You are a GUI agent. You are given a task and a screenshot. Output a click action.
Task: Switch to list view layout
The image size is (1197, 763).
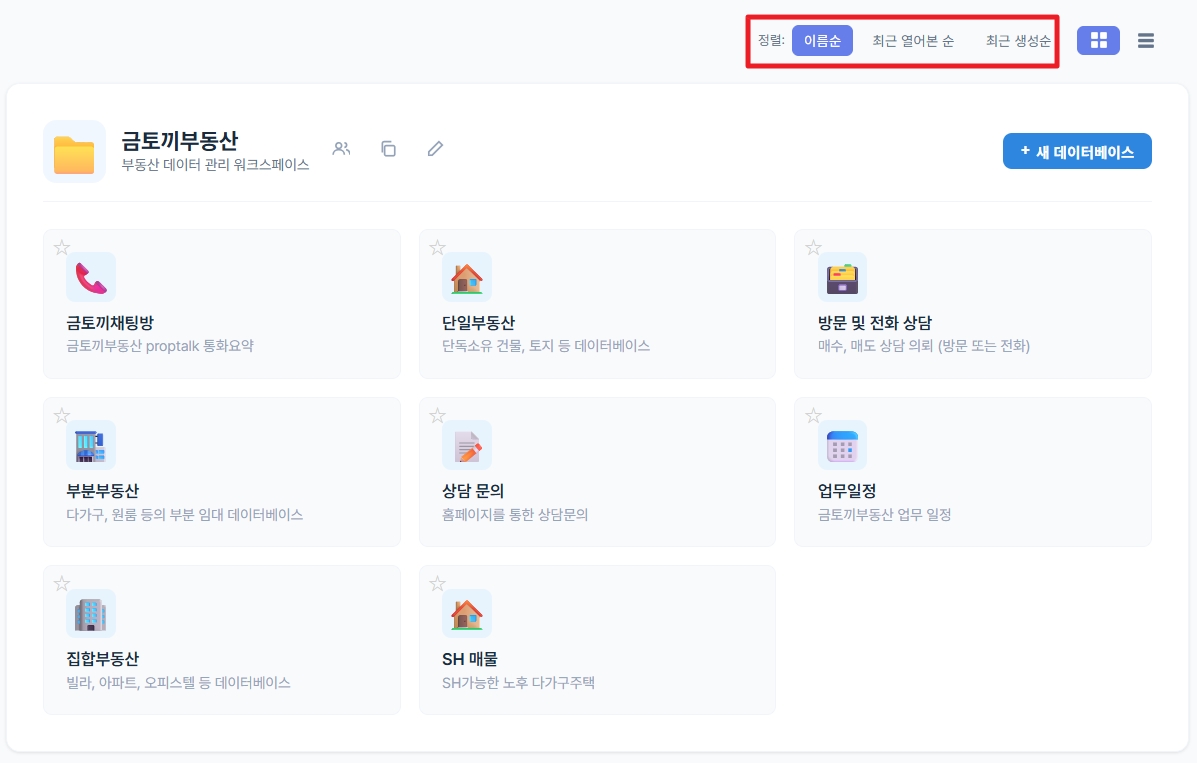point(1145,40)
